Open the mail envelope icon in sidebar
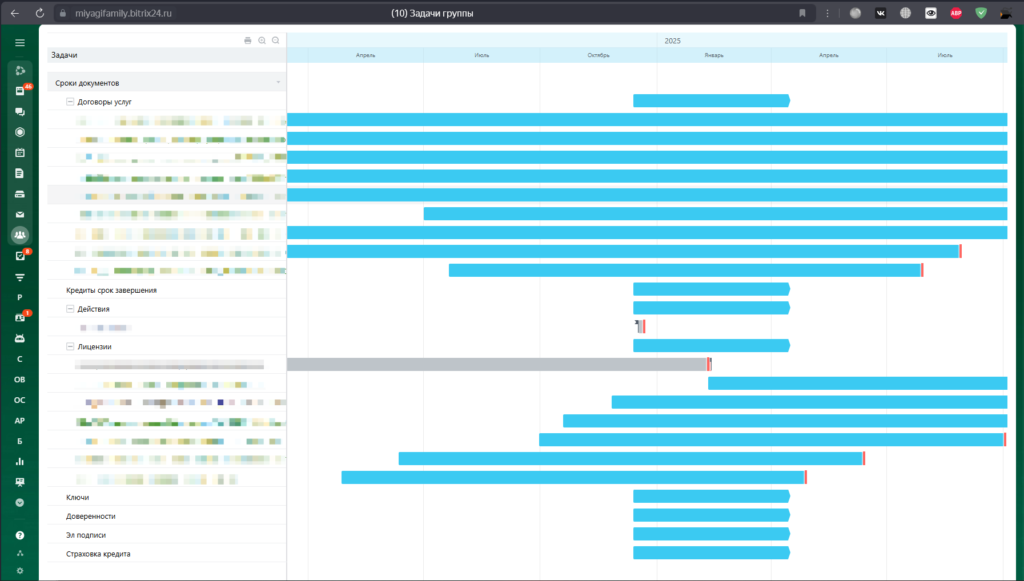This screenshot has height=581, width=1024. click(20, 215)
